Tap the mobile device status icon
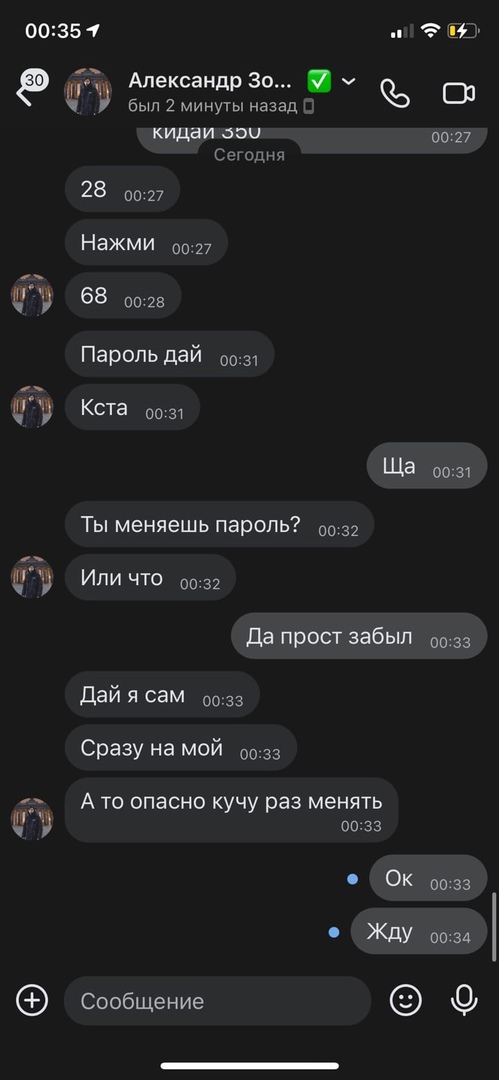The width and height of the screenshot is (499, 1080). pyautogui.click(x=309, y=106)
